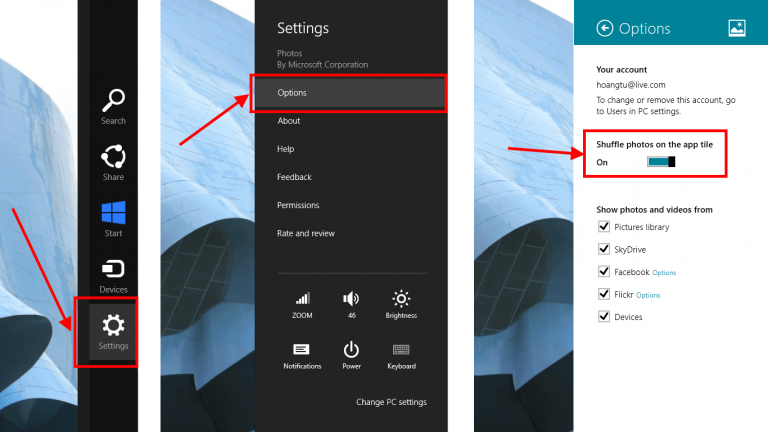Open the Devices charm
This screenshot has height=432, width=768.
click(113, 276)
